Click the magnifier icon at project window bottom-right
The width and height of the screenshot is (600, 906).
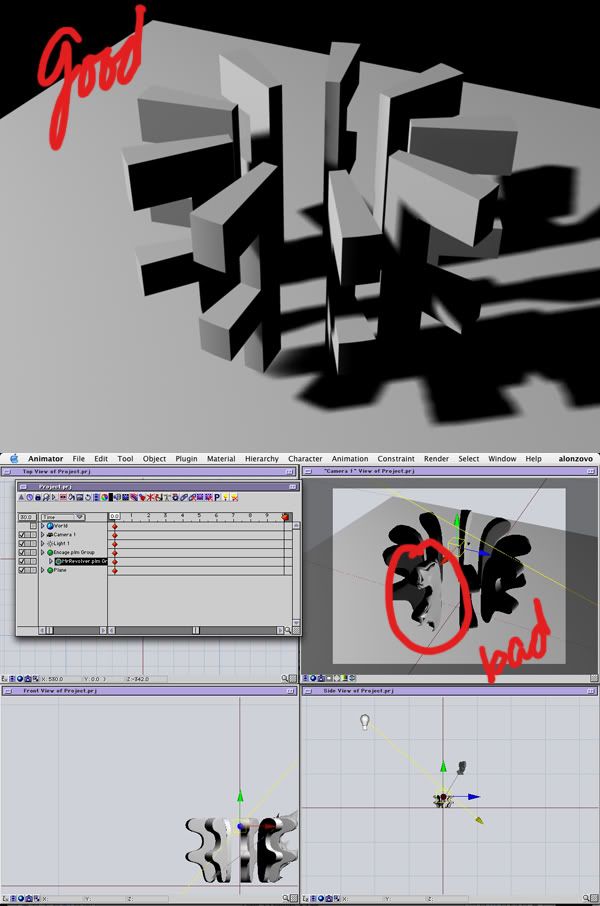click(288, 630)
